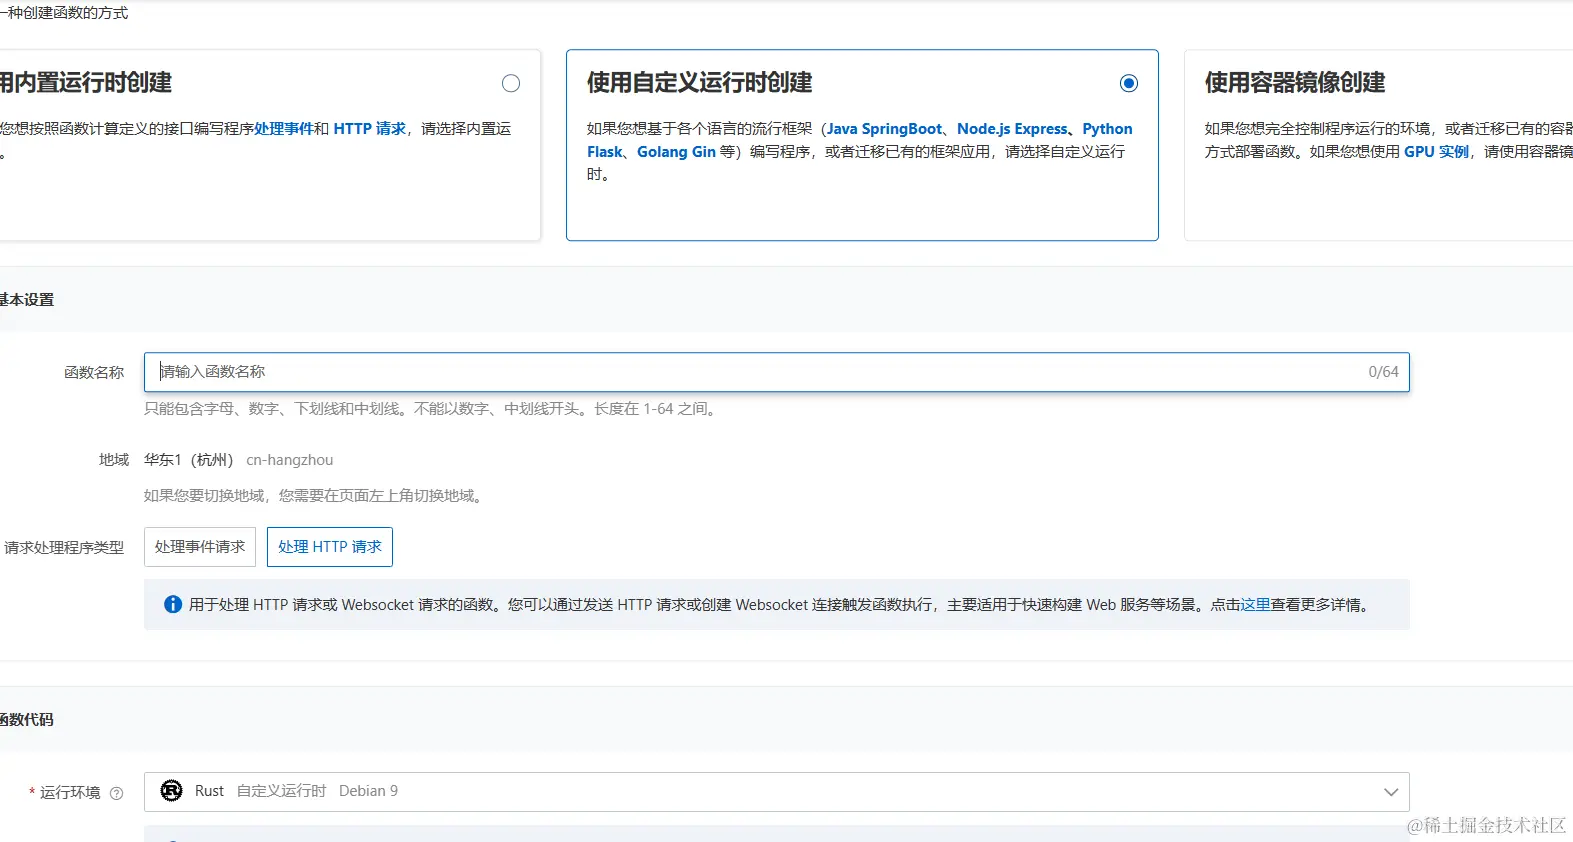Screen dimensions: 1573x842
Task: Click the 地域 label
Action: 114,460
